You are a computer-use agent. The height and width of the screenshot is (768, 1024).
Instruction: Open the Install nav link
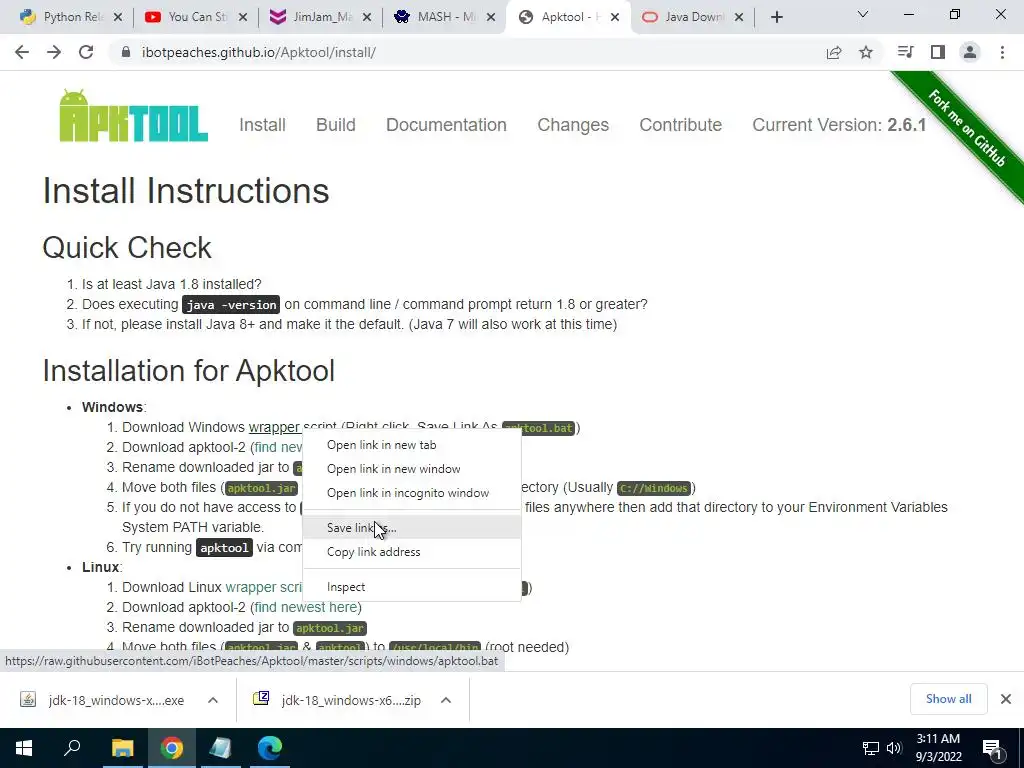[x=262, y=125]
